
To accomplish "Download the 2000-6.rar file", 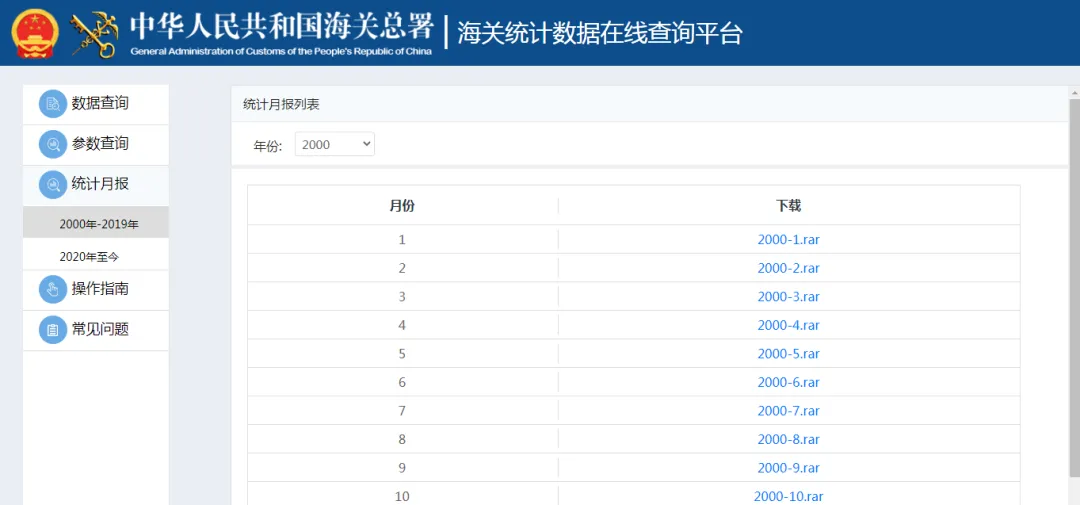I will coord(789,382).
